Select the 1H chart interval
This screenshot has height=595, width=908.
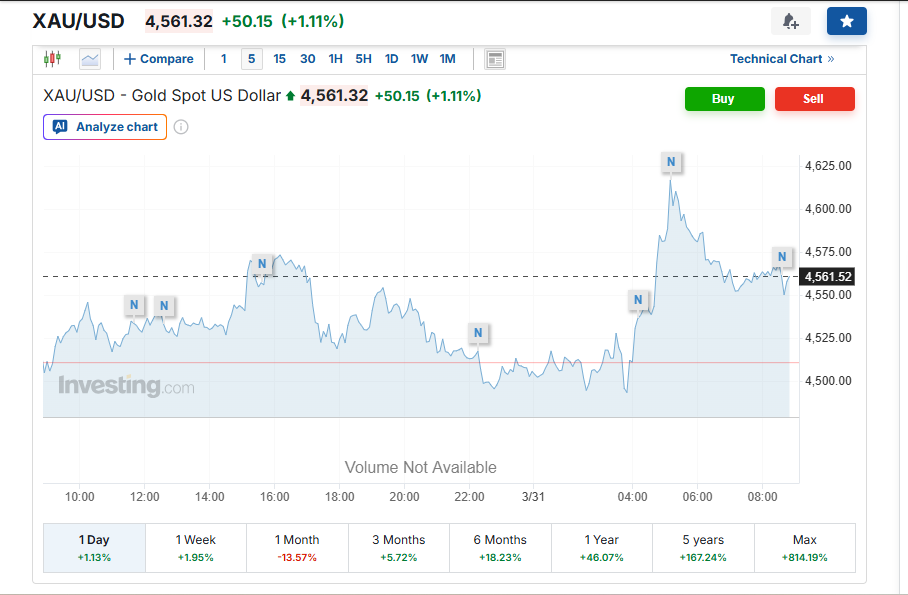pyautogui.click(x=335, y=59)
